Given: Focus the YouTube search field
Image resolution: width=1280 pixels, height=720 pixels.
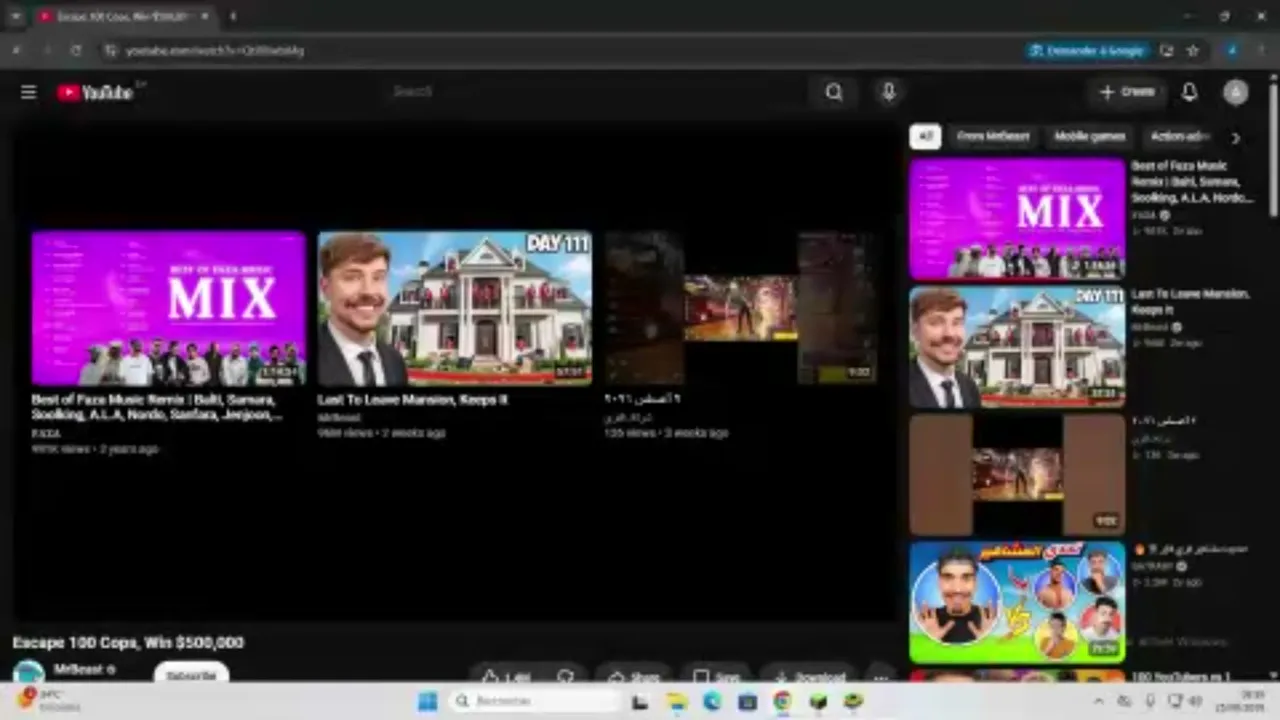Looking at the screenshot, I should (x=598, y=92).
